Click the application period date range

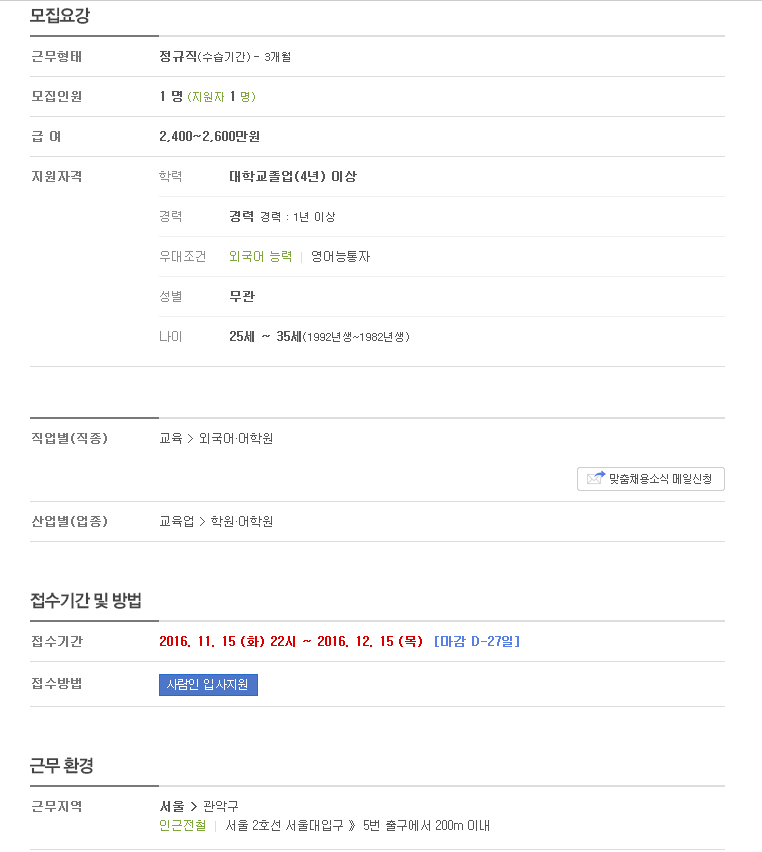pyautogui.click(x=291, y=642)
